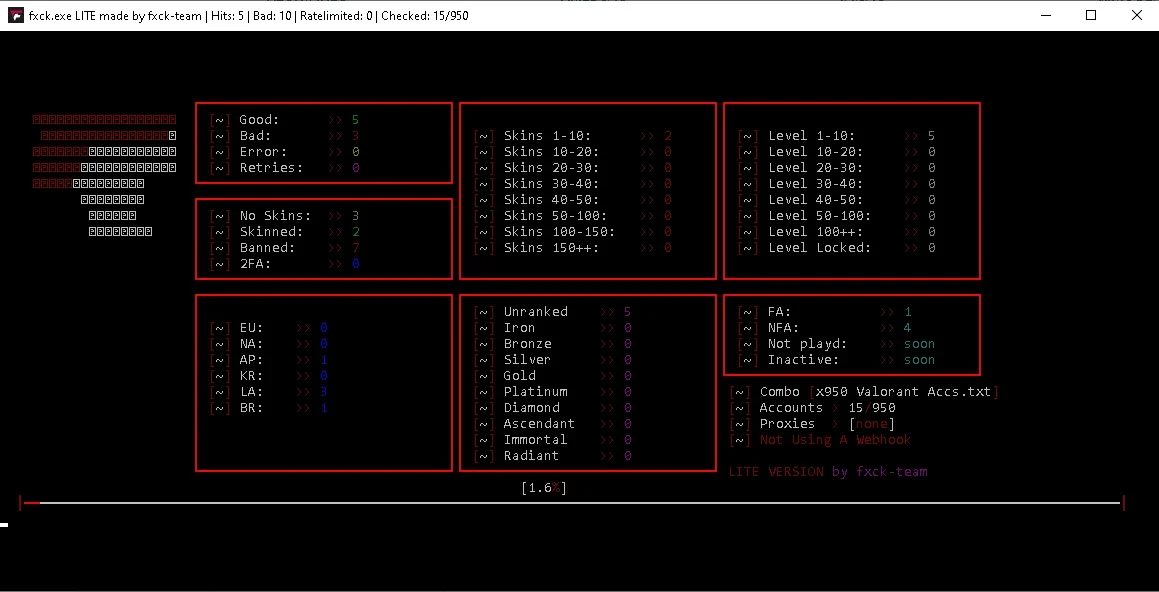Click the 'NA:' region label

251,344
